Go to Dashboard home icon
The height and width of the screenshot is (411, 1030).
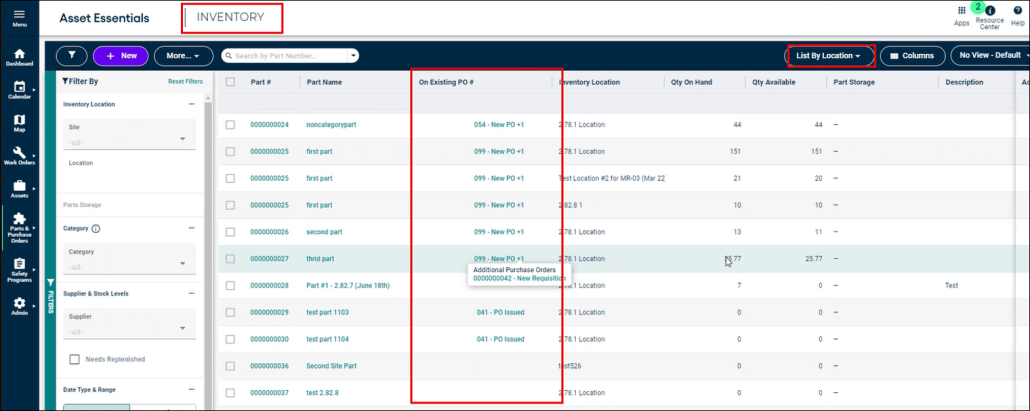click(19, 54)
